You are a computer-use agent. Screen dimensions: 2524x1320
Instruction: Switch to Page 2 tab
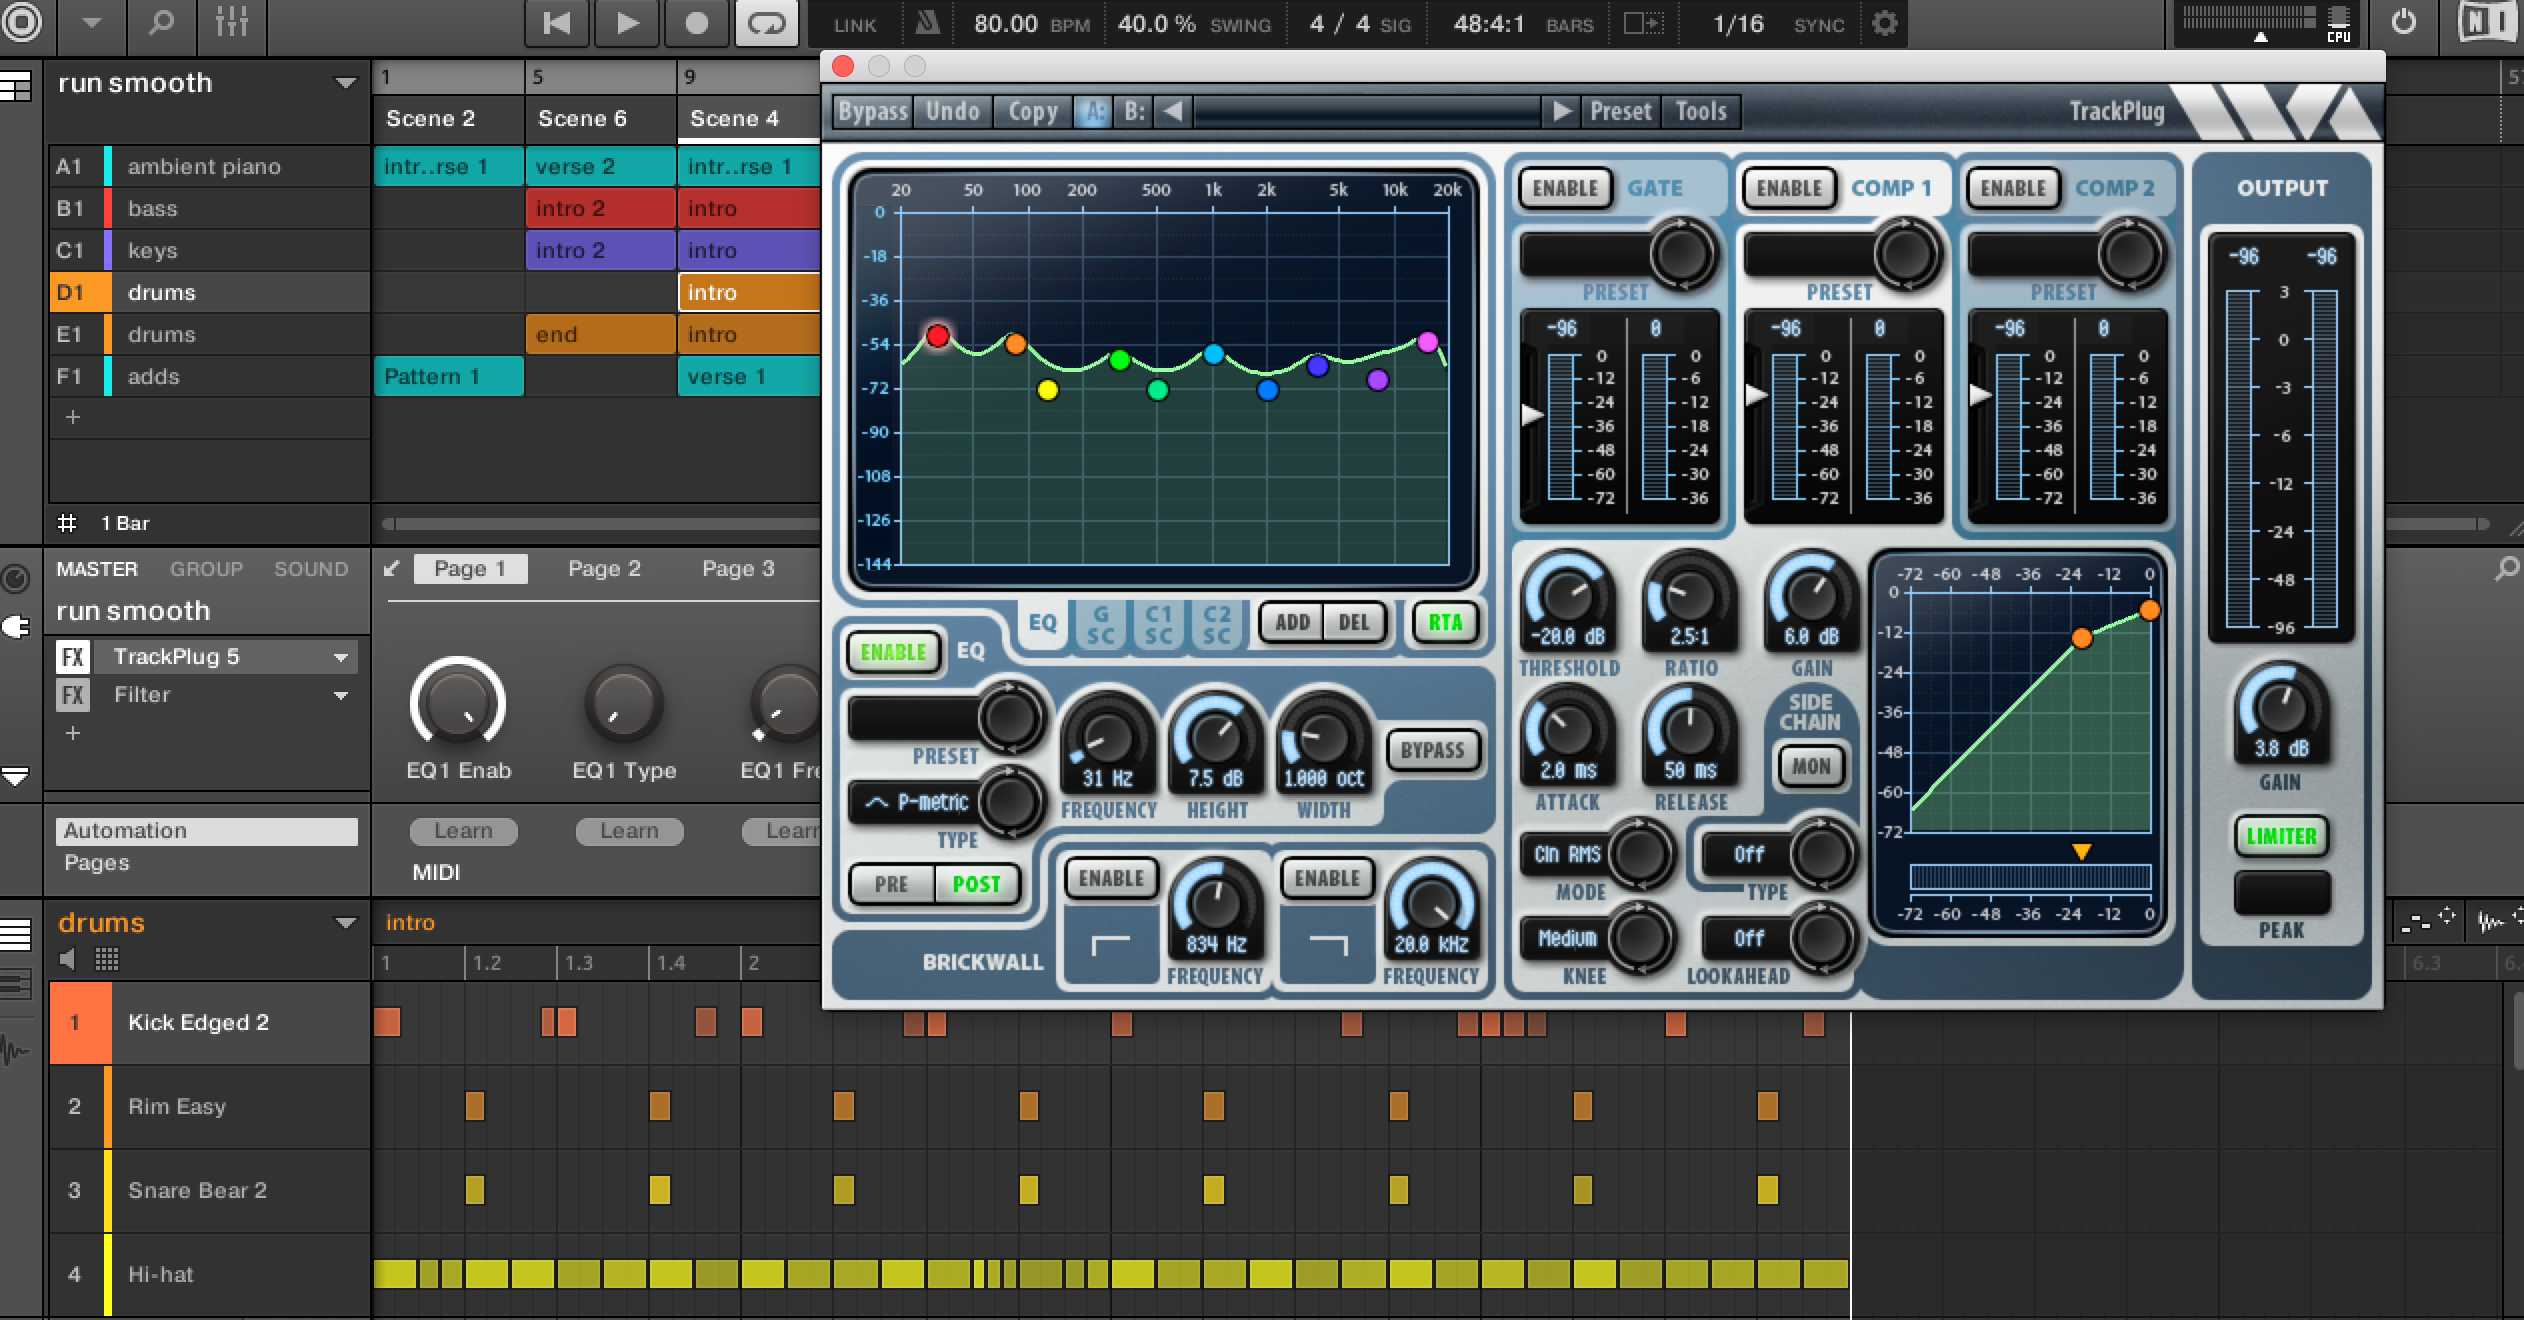[x=604, y=569]
